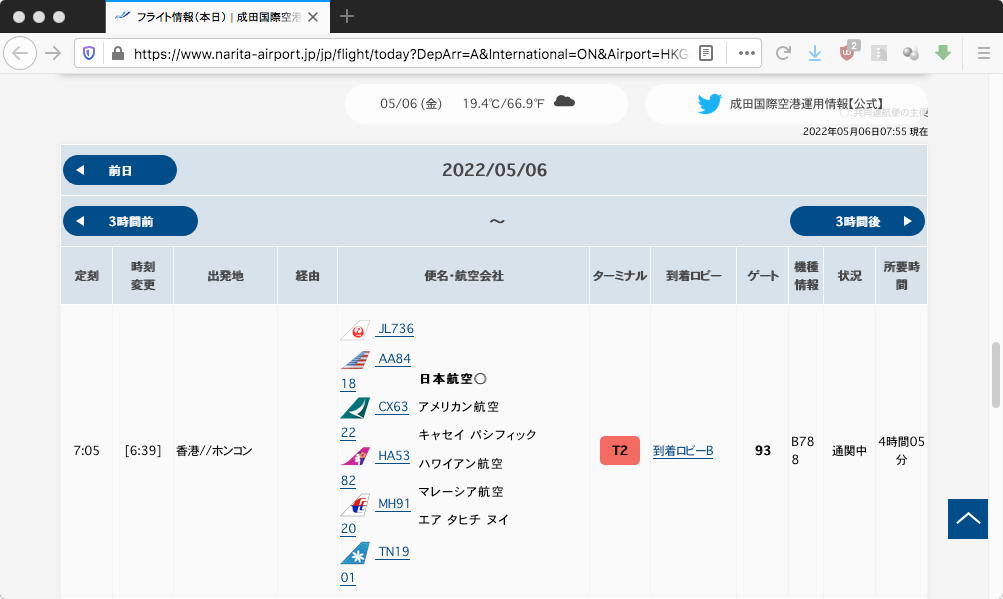1003x599 pixels.
Task: Open page actions three-dot menu
Action: (746, 53)
